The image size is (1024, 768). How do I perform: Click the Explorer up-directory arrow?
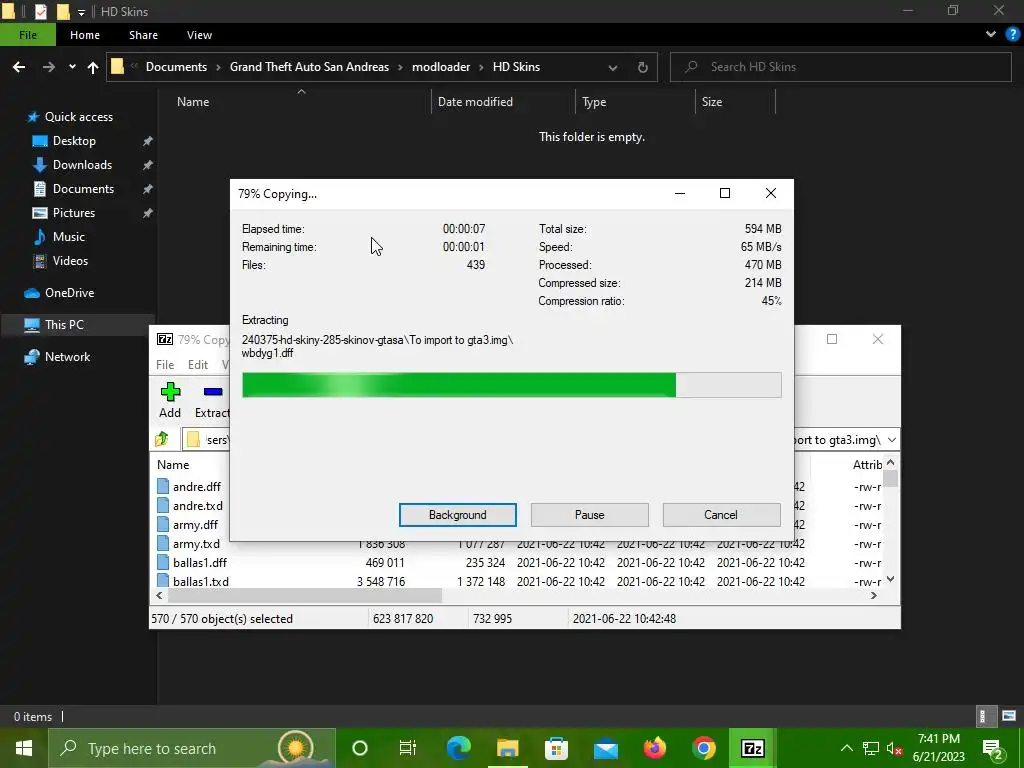[x=93, y=67]
